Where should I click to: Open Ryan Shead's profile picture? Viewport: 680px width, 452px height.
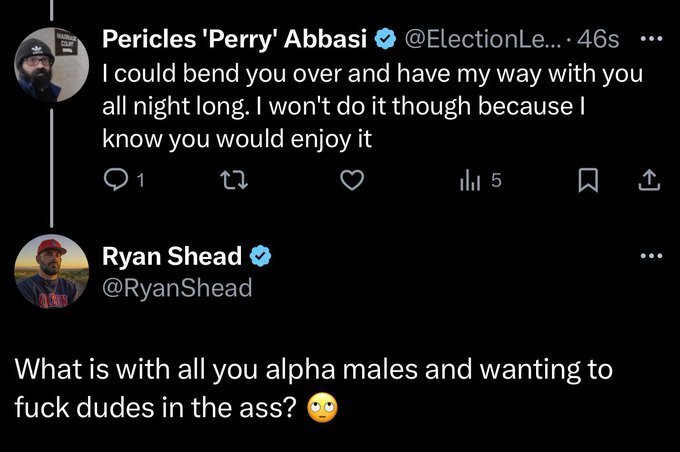pyautogui.click(x=53, y=271)
